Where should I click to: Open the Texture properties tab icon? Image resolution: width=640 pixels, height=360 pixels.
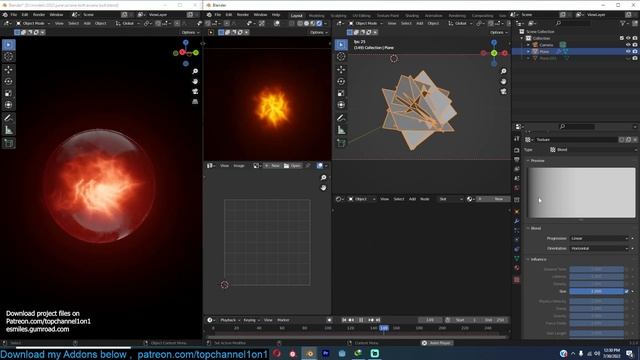517,280
